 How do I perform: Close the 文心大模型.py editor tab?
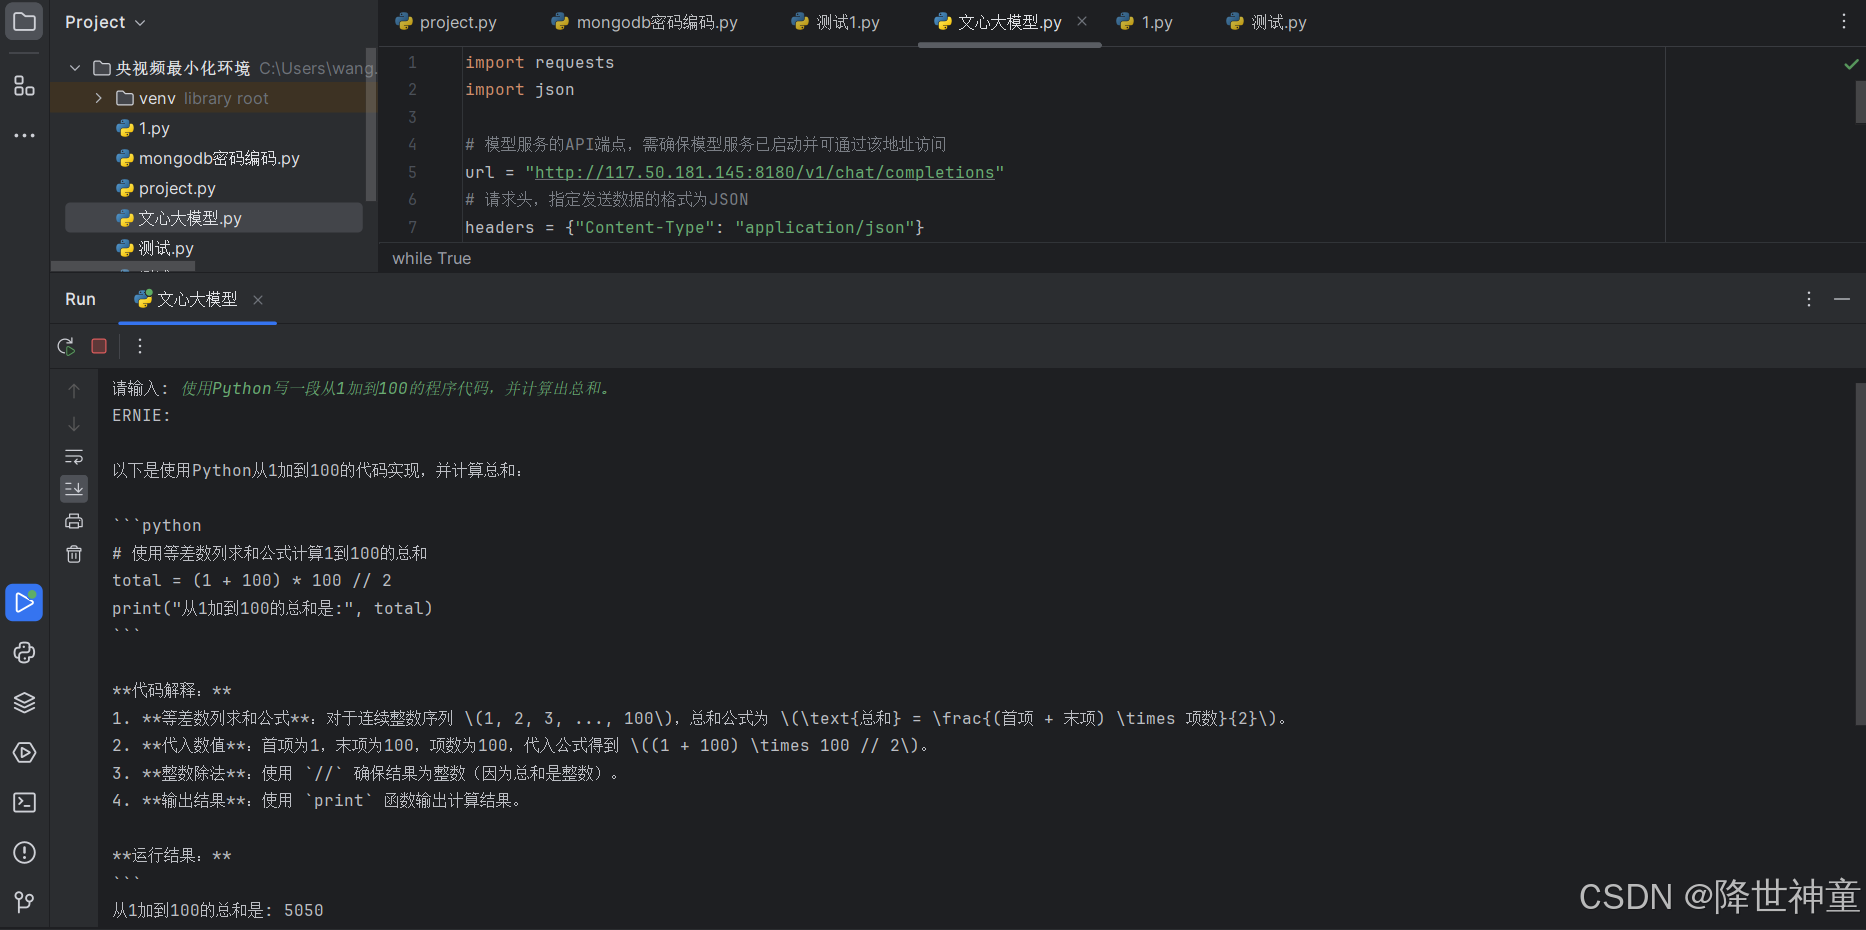(x=1082, y=21)
